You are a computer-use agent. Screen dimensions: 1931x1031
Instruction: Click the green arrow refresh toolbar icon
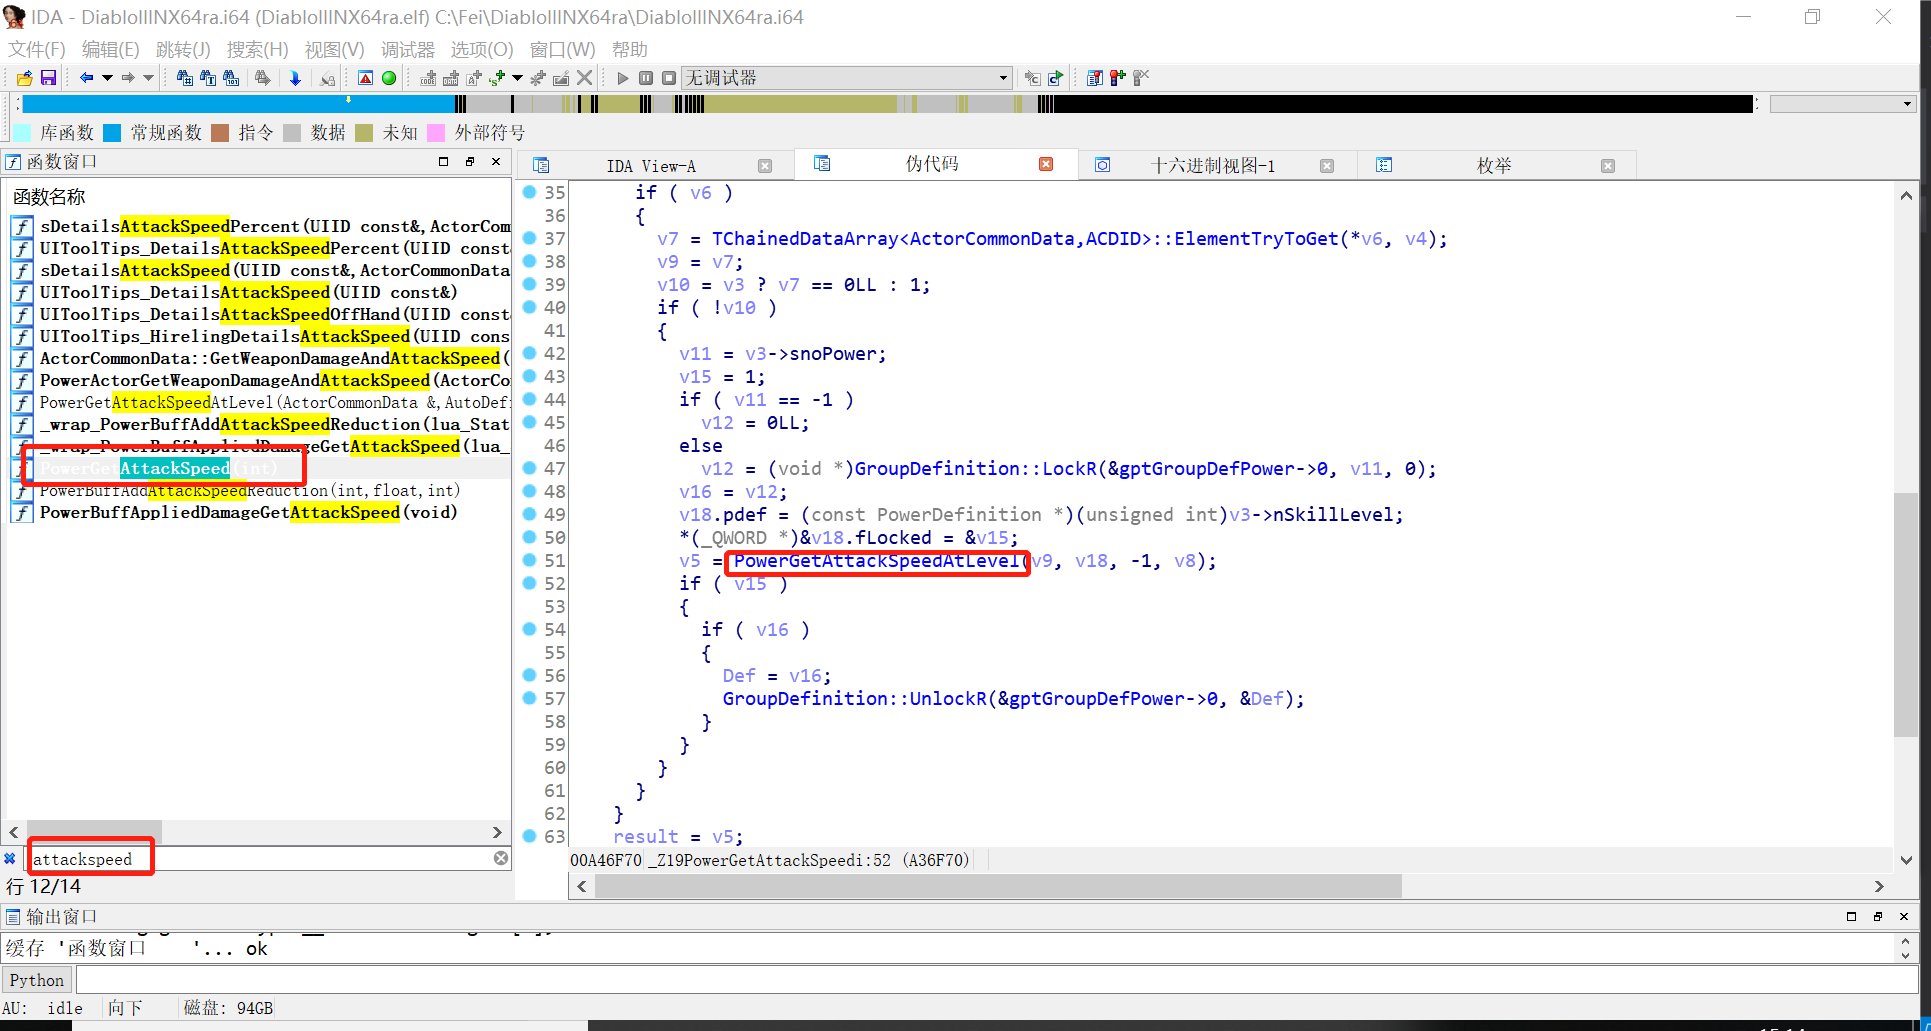(1055, 77)
